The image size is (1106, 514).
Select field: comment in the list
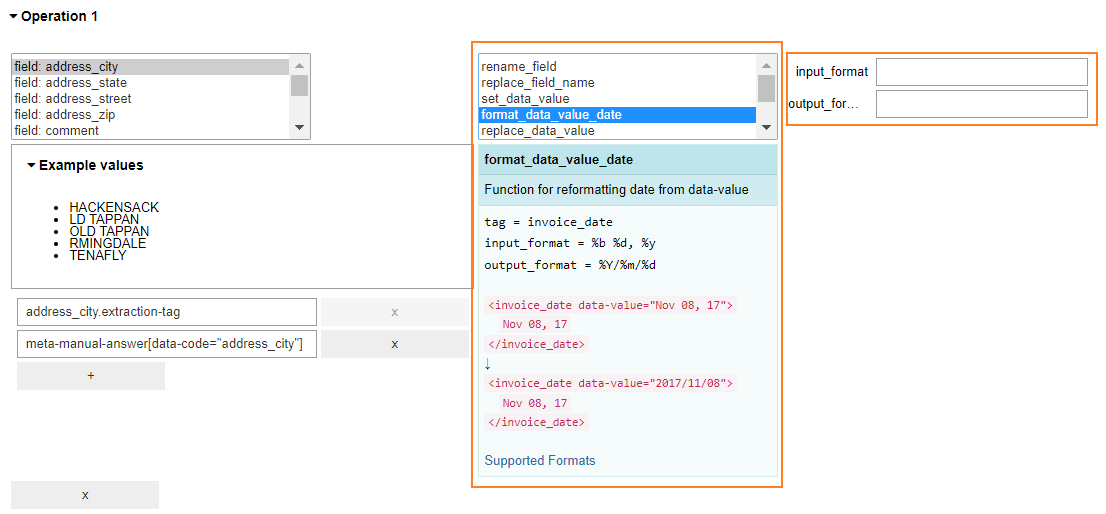pos(151,130)
